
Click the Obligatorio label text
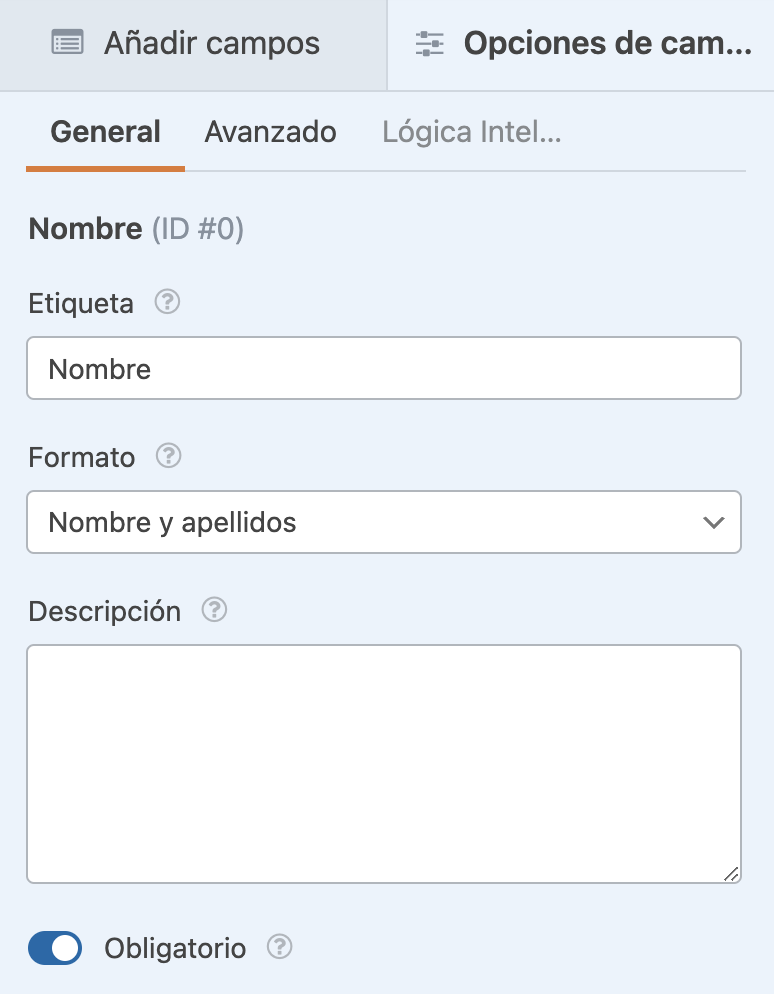pyautogui.click(x=175, y=948)
